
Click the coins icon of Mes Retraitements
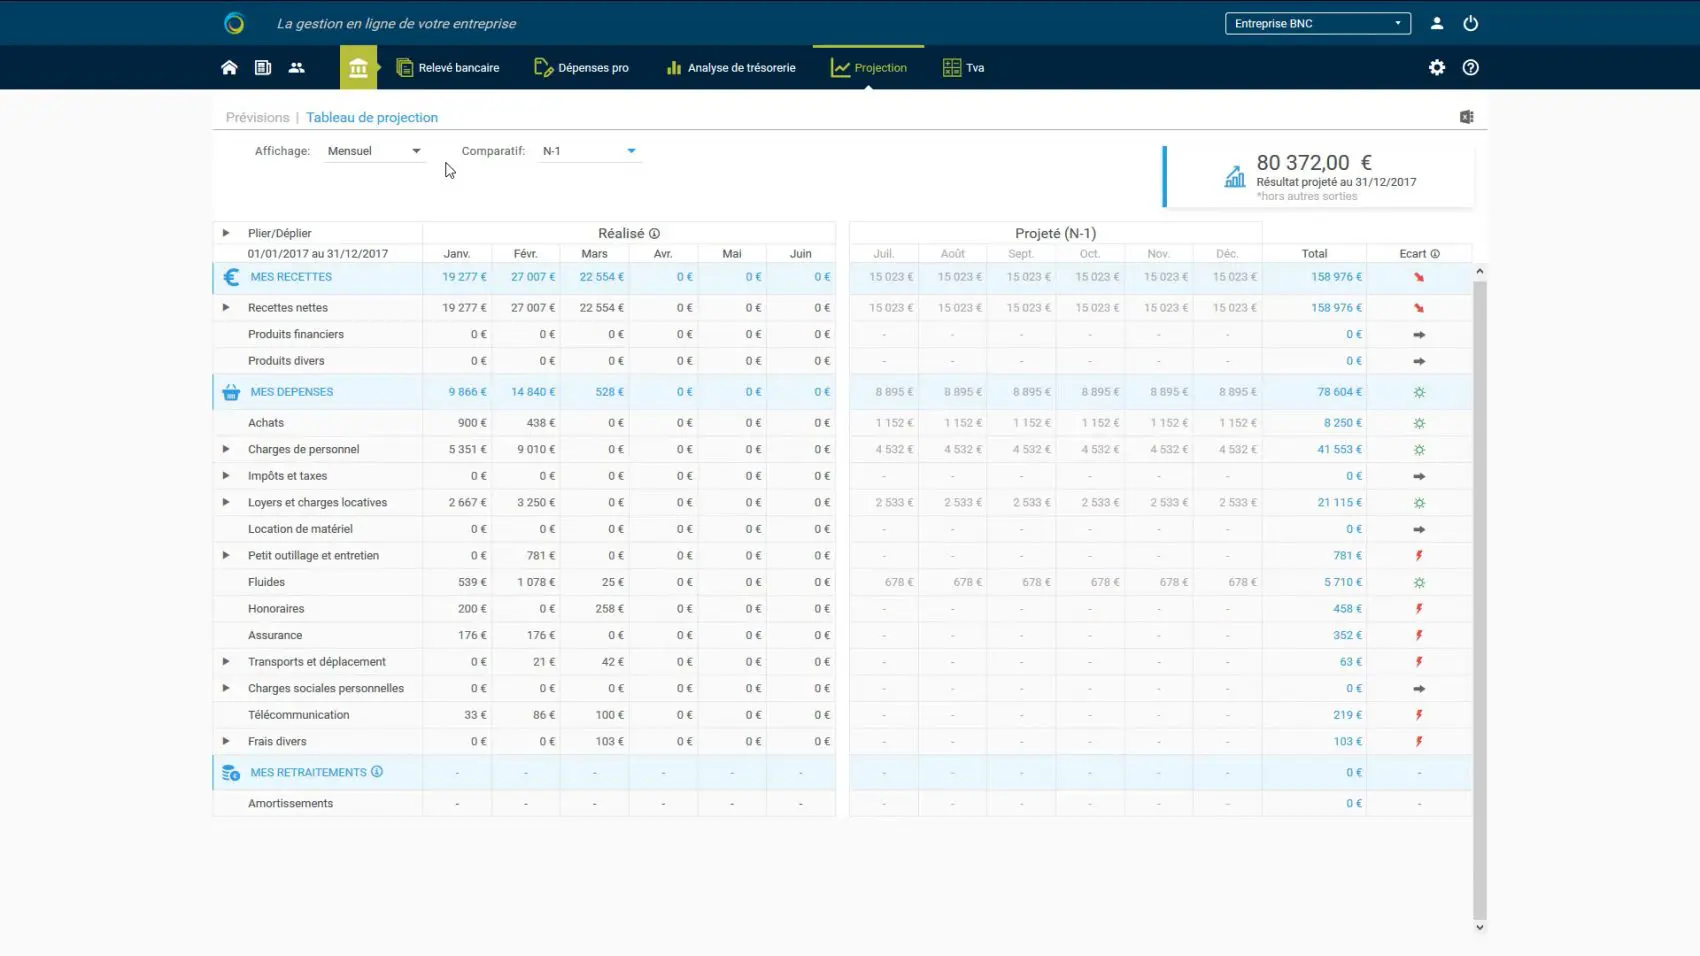pyautogui.click(x=231, y=773)
